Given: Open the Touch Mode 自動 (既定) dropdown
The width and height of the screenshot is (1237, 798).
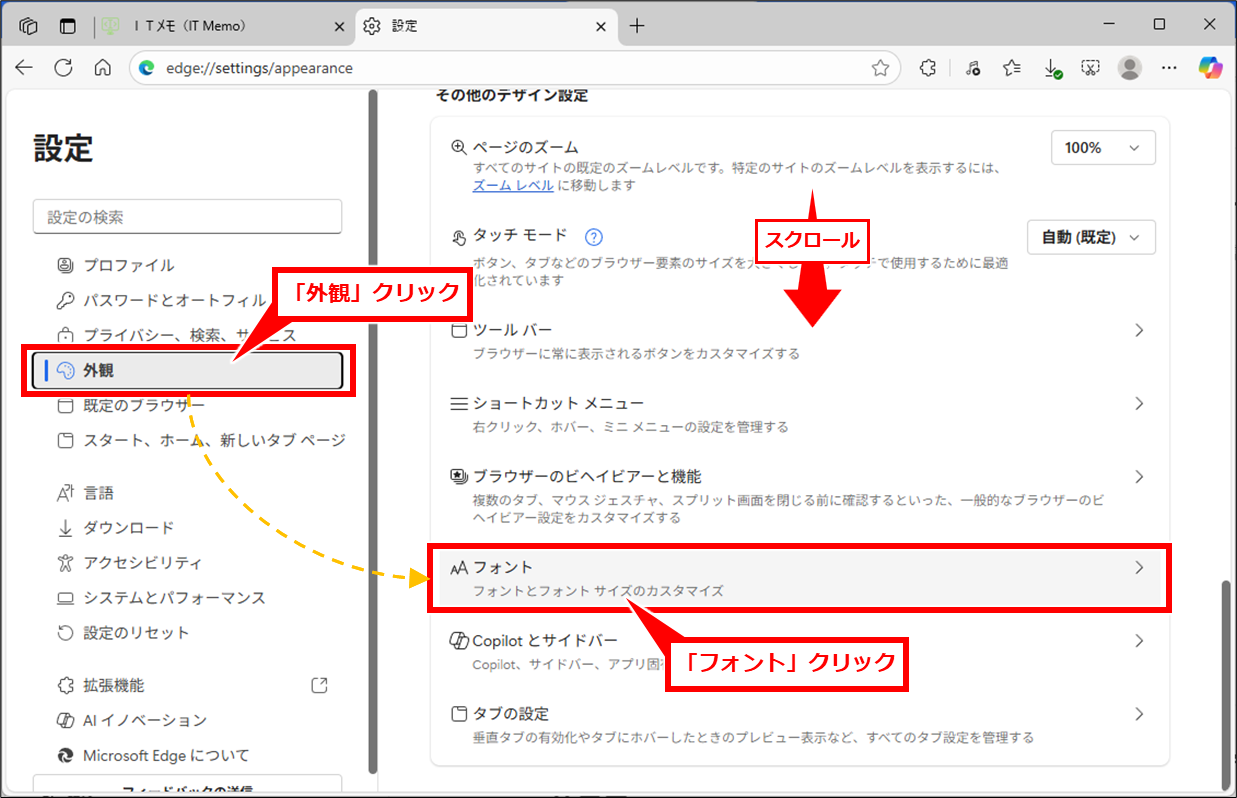Looking at the screenshot, I should tap(1091, 238).
